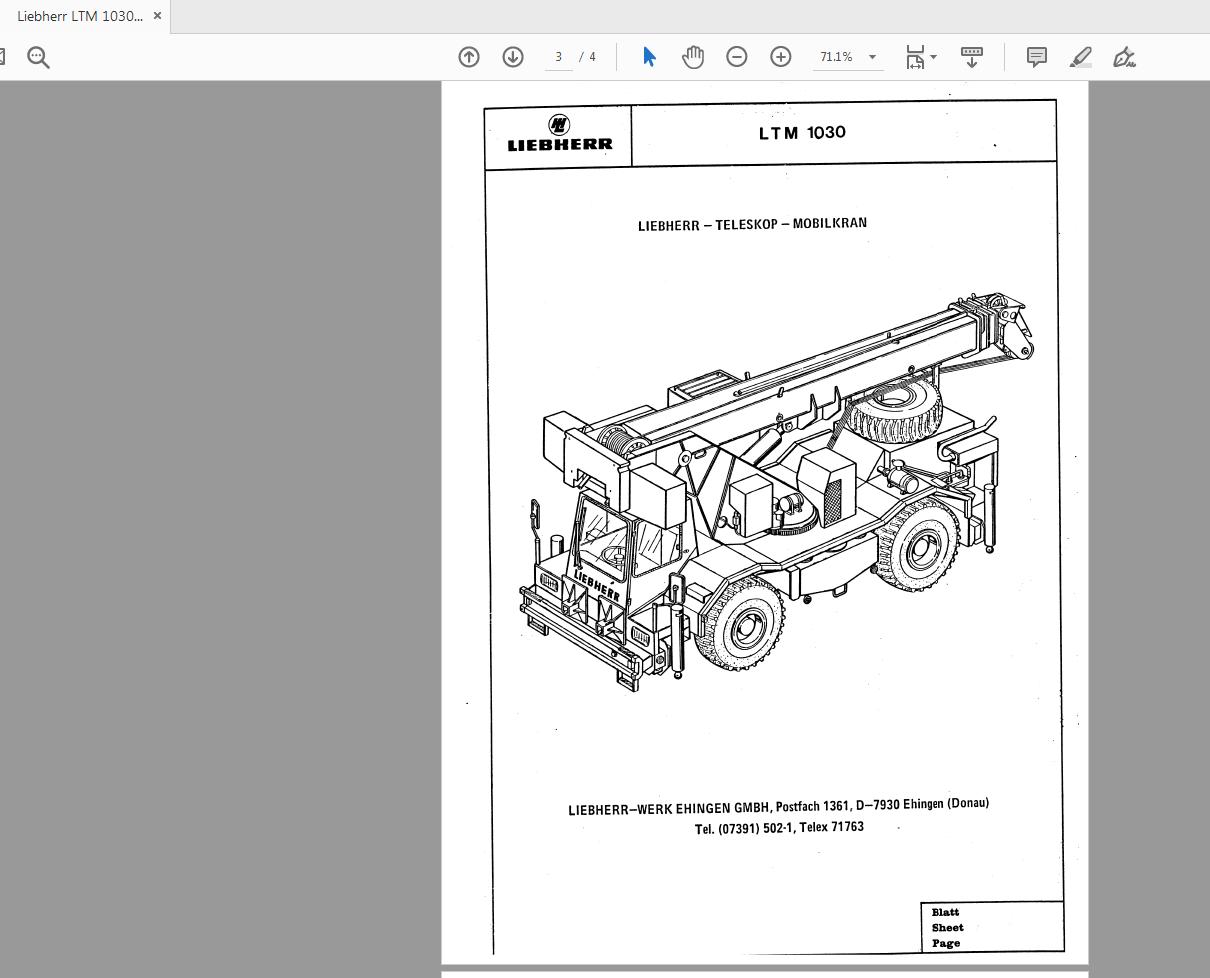Viewport: 1210px width, 978px height.
Task: Click the scrolling mode keyboard-style icon
Action: pos(971,57)
